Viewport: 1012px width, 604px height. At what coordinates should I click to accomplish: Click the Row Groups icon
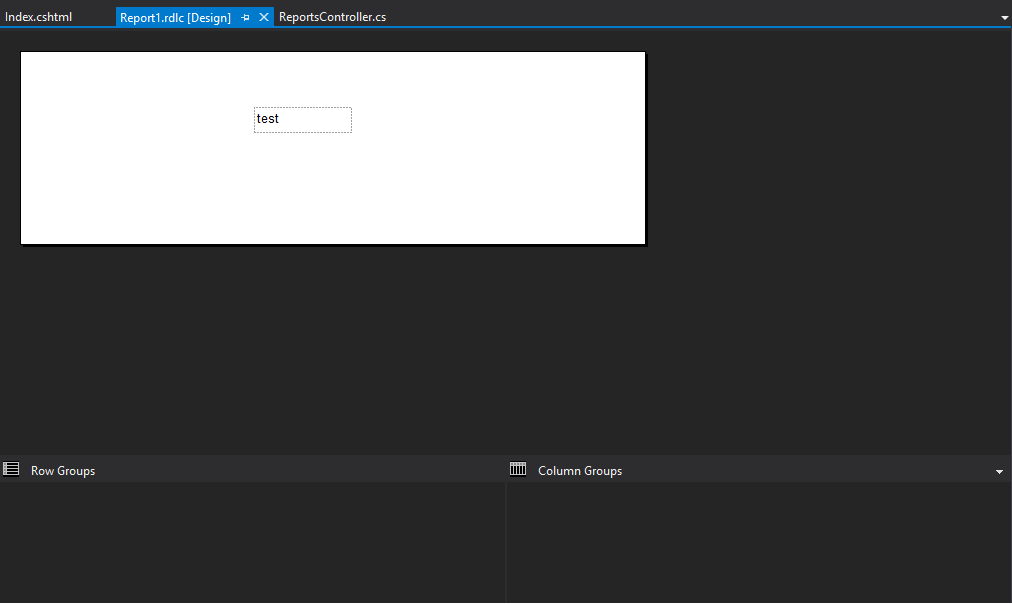tap(11, 469)
